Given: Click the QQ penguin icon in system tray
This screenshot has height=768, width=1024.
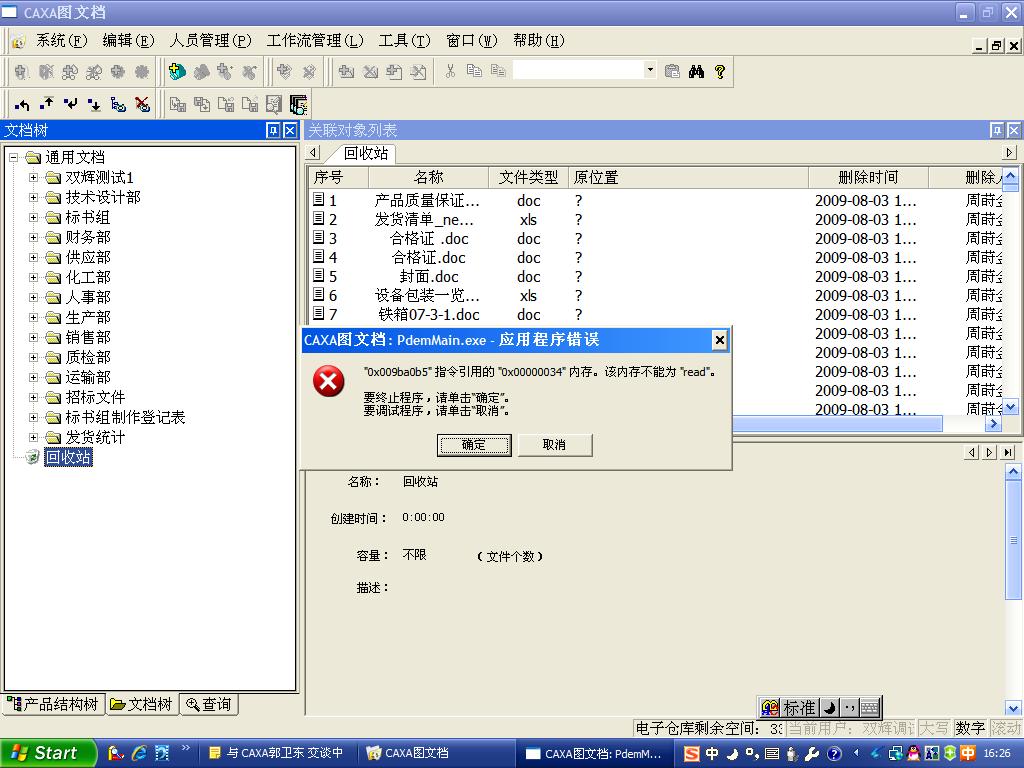Looking at the screenshot, I should [x=914, y=754].
